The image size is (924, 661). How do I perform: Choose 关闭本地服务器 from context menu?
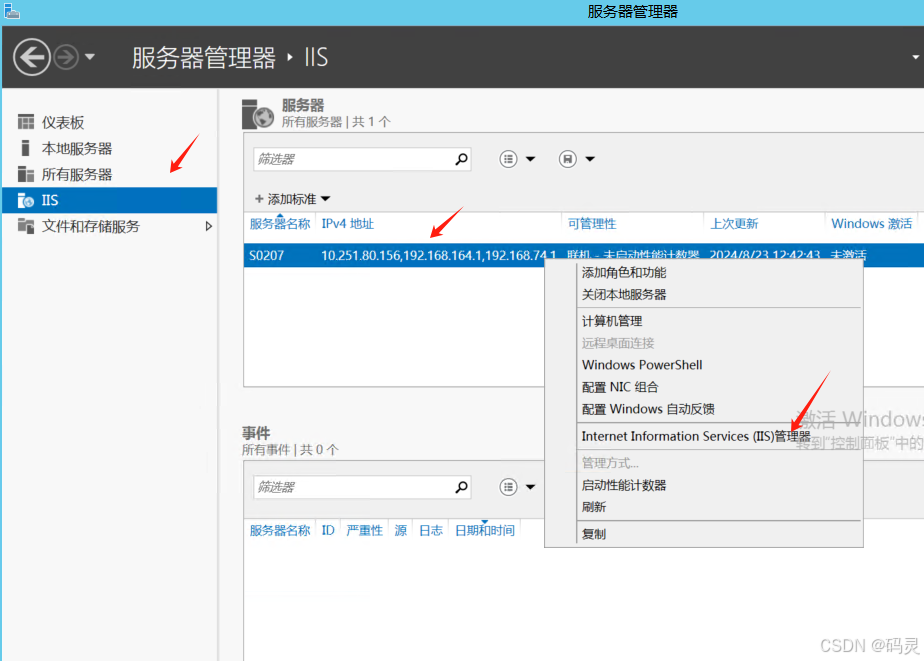(624, 295)
